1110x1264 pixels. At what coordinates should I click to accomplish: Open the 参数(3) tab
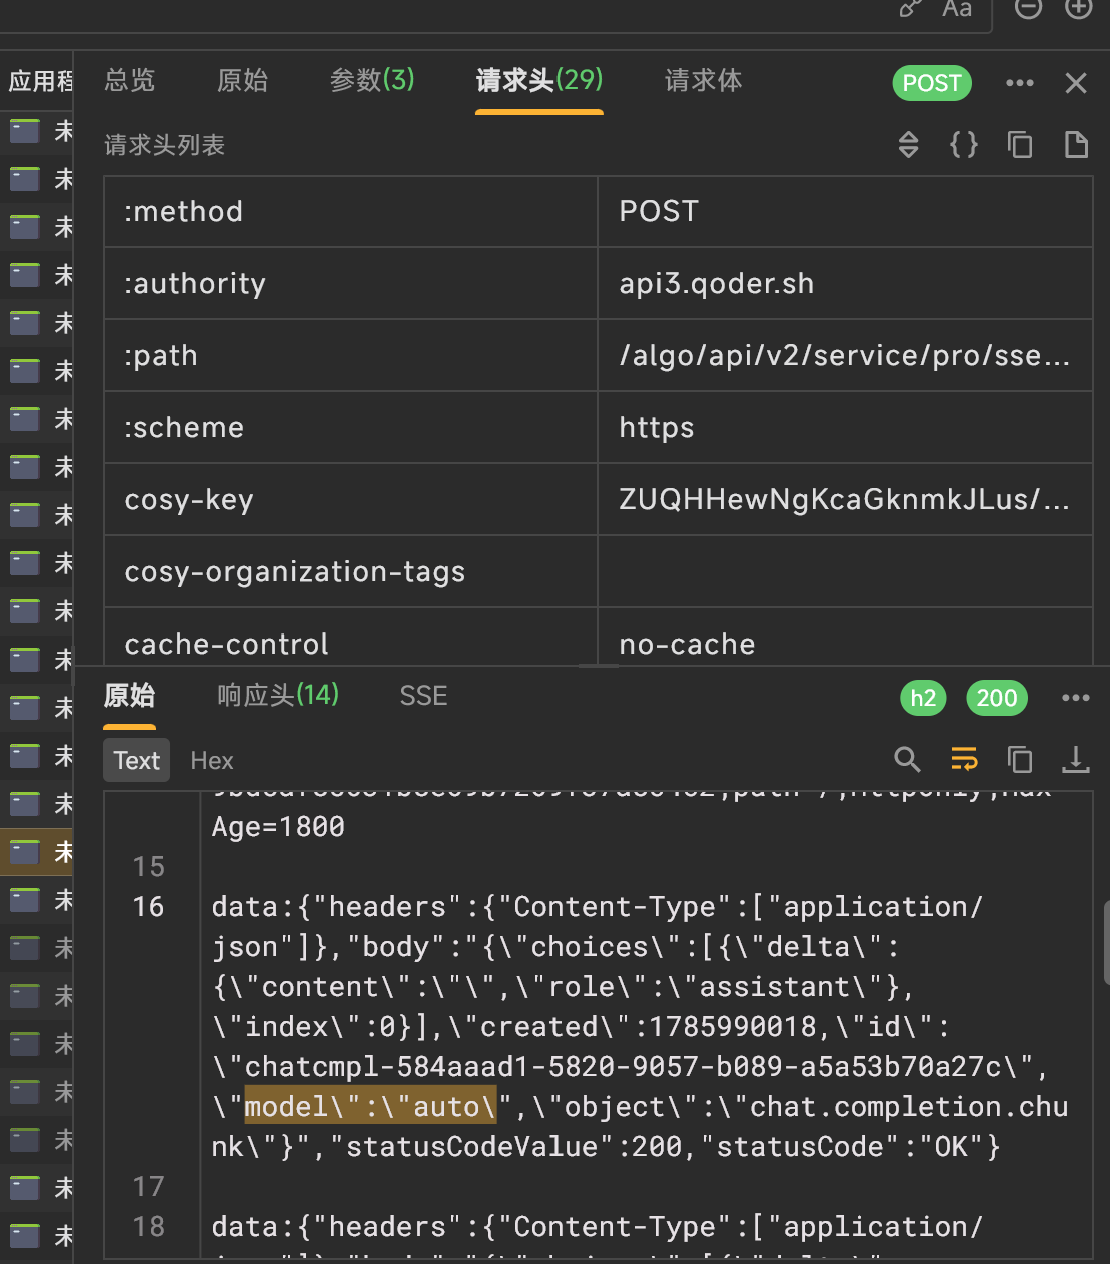(372, 81)
